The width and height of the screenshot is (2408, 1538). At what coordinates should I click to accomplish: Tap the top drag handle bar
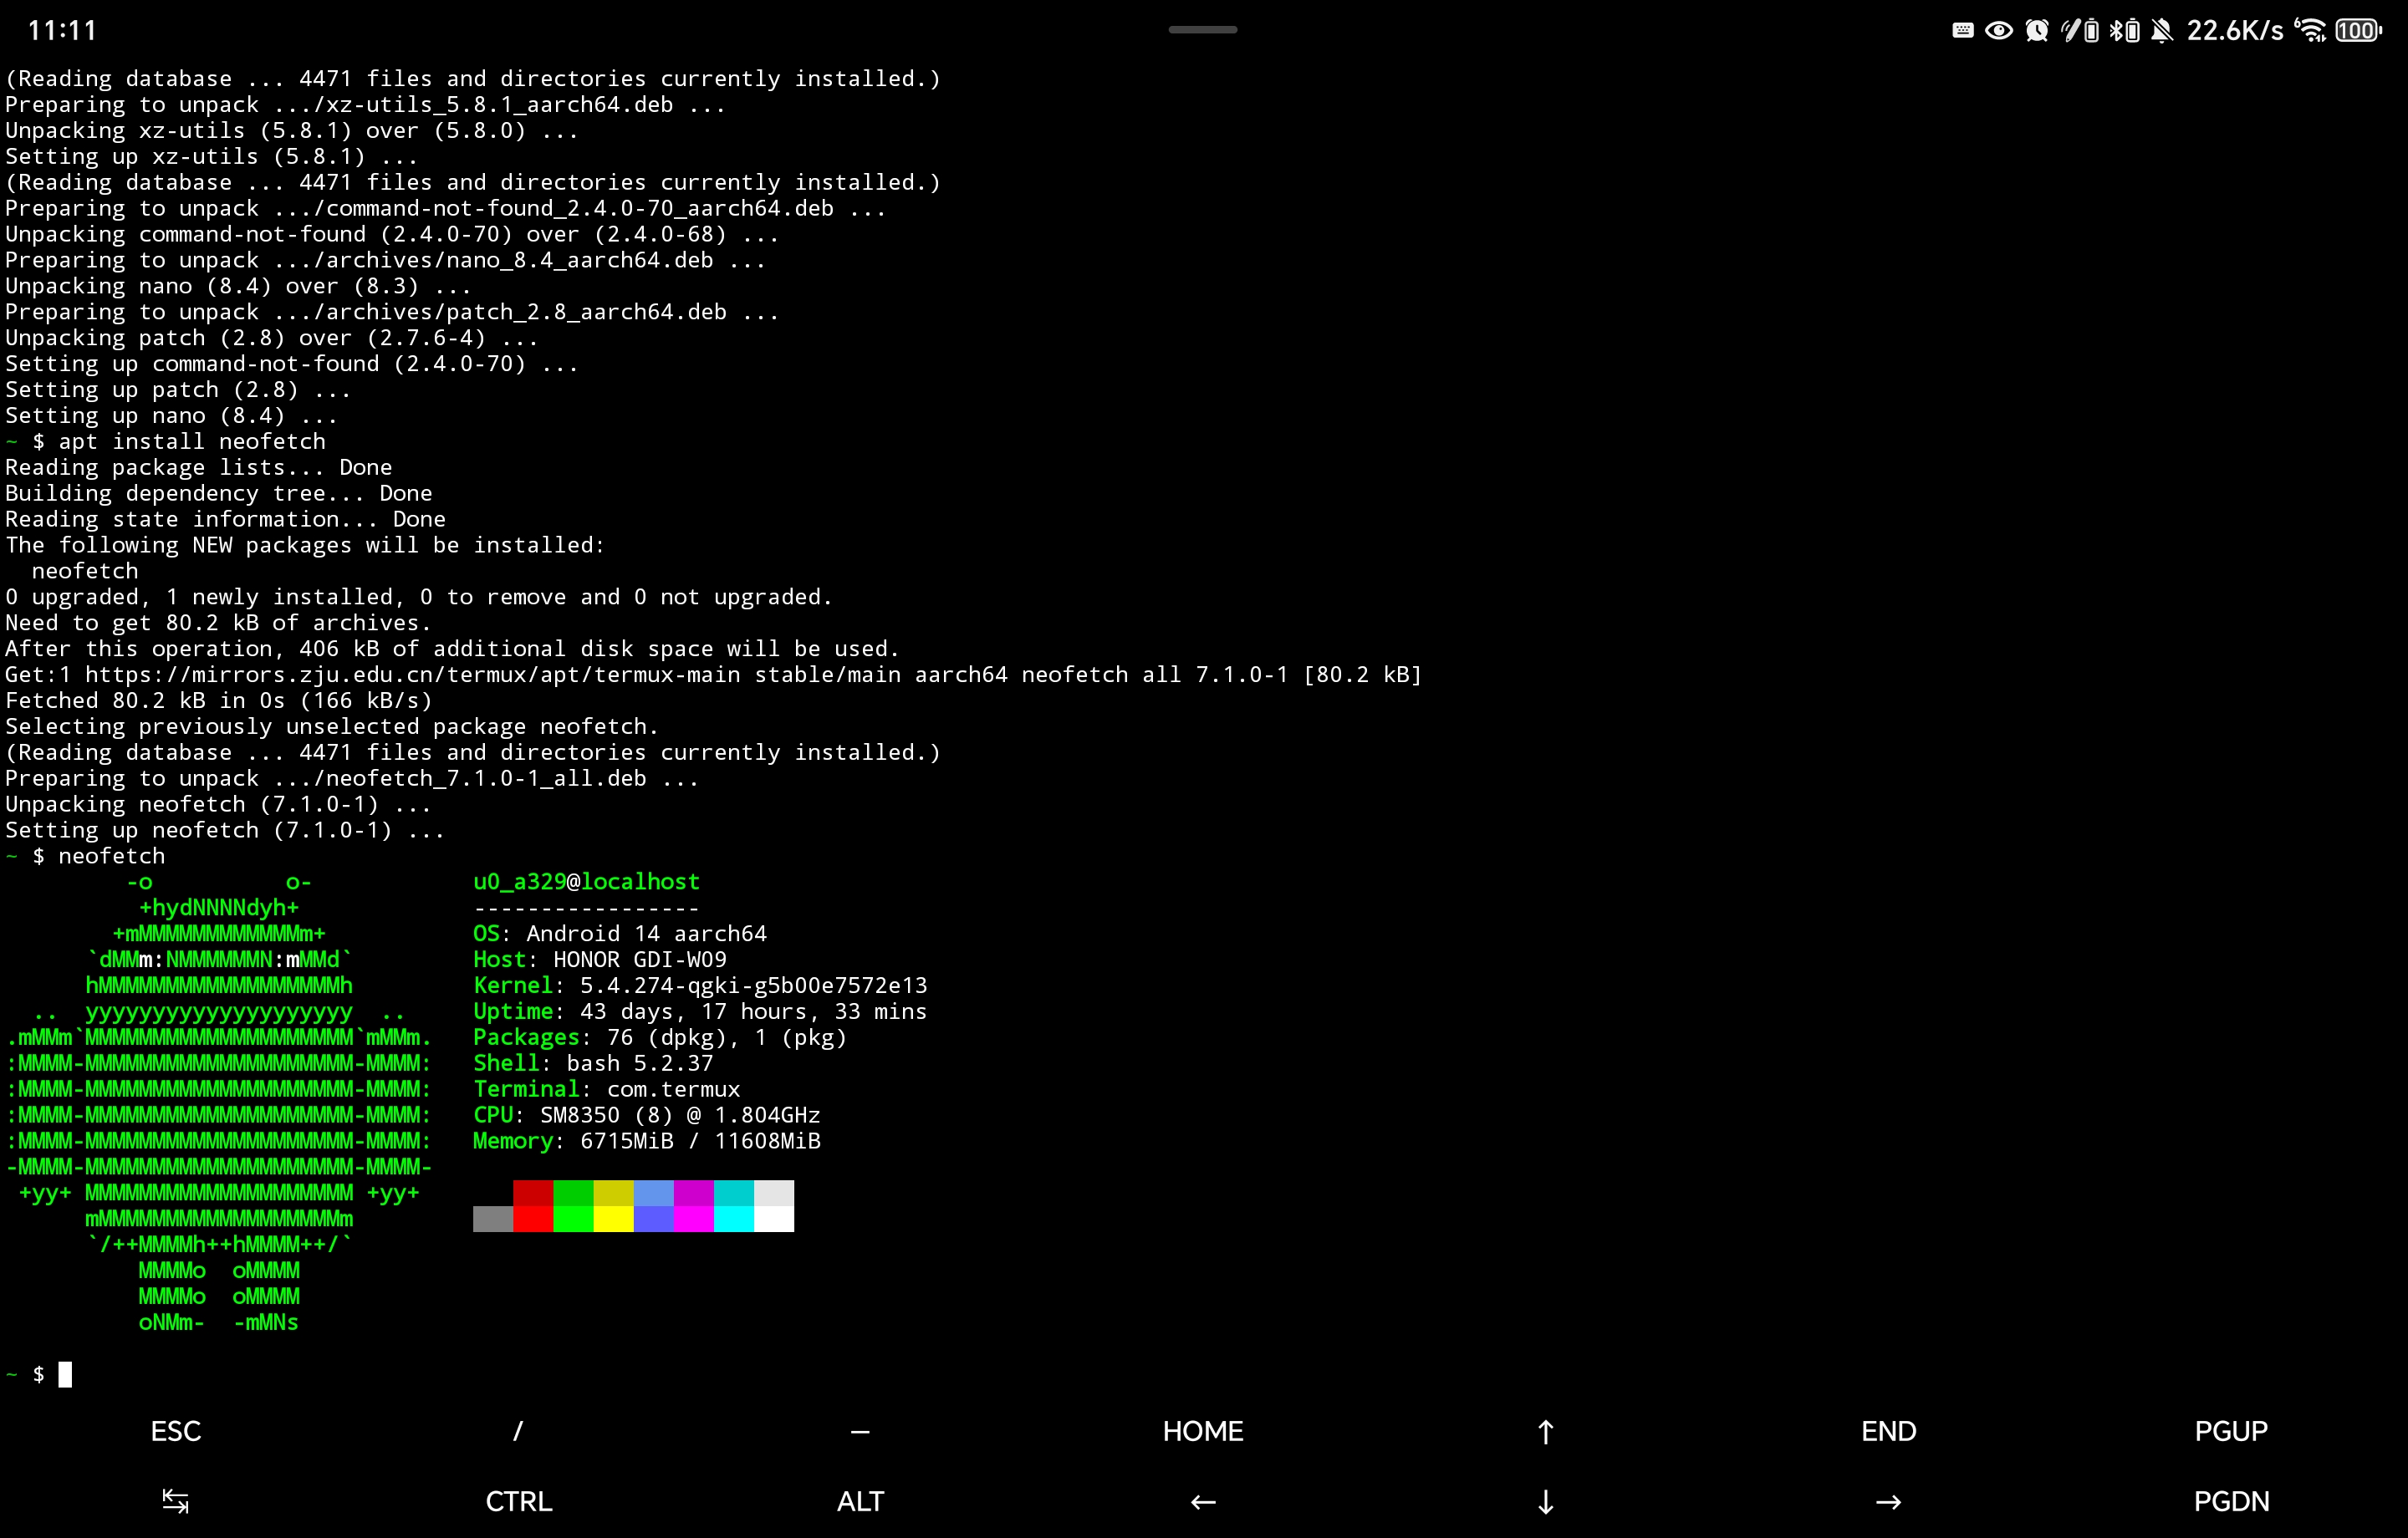[1203, 30]
